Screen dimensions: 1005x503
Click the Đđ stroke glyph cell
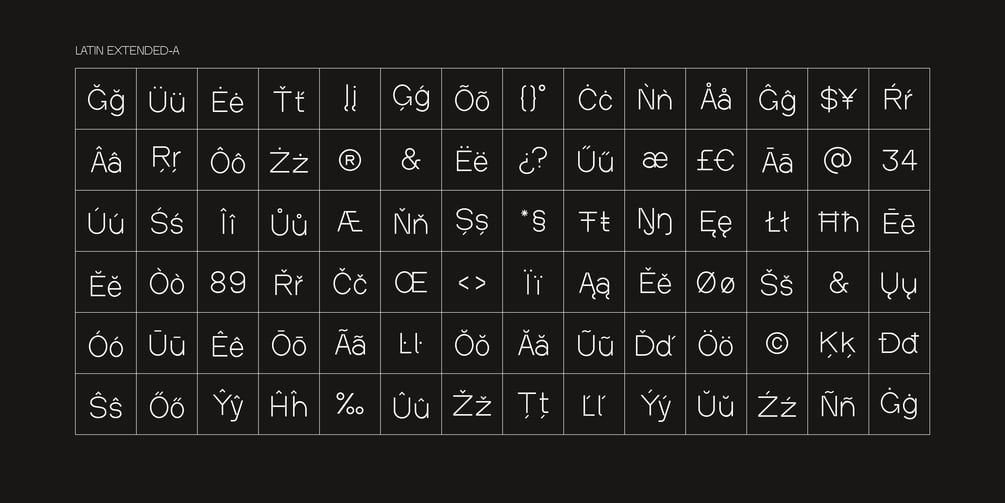pos(899,343)
